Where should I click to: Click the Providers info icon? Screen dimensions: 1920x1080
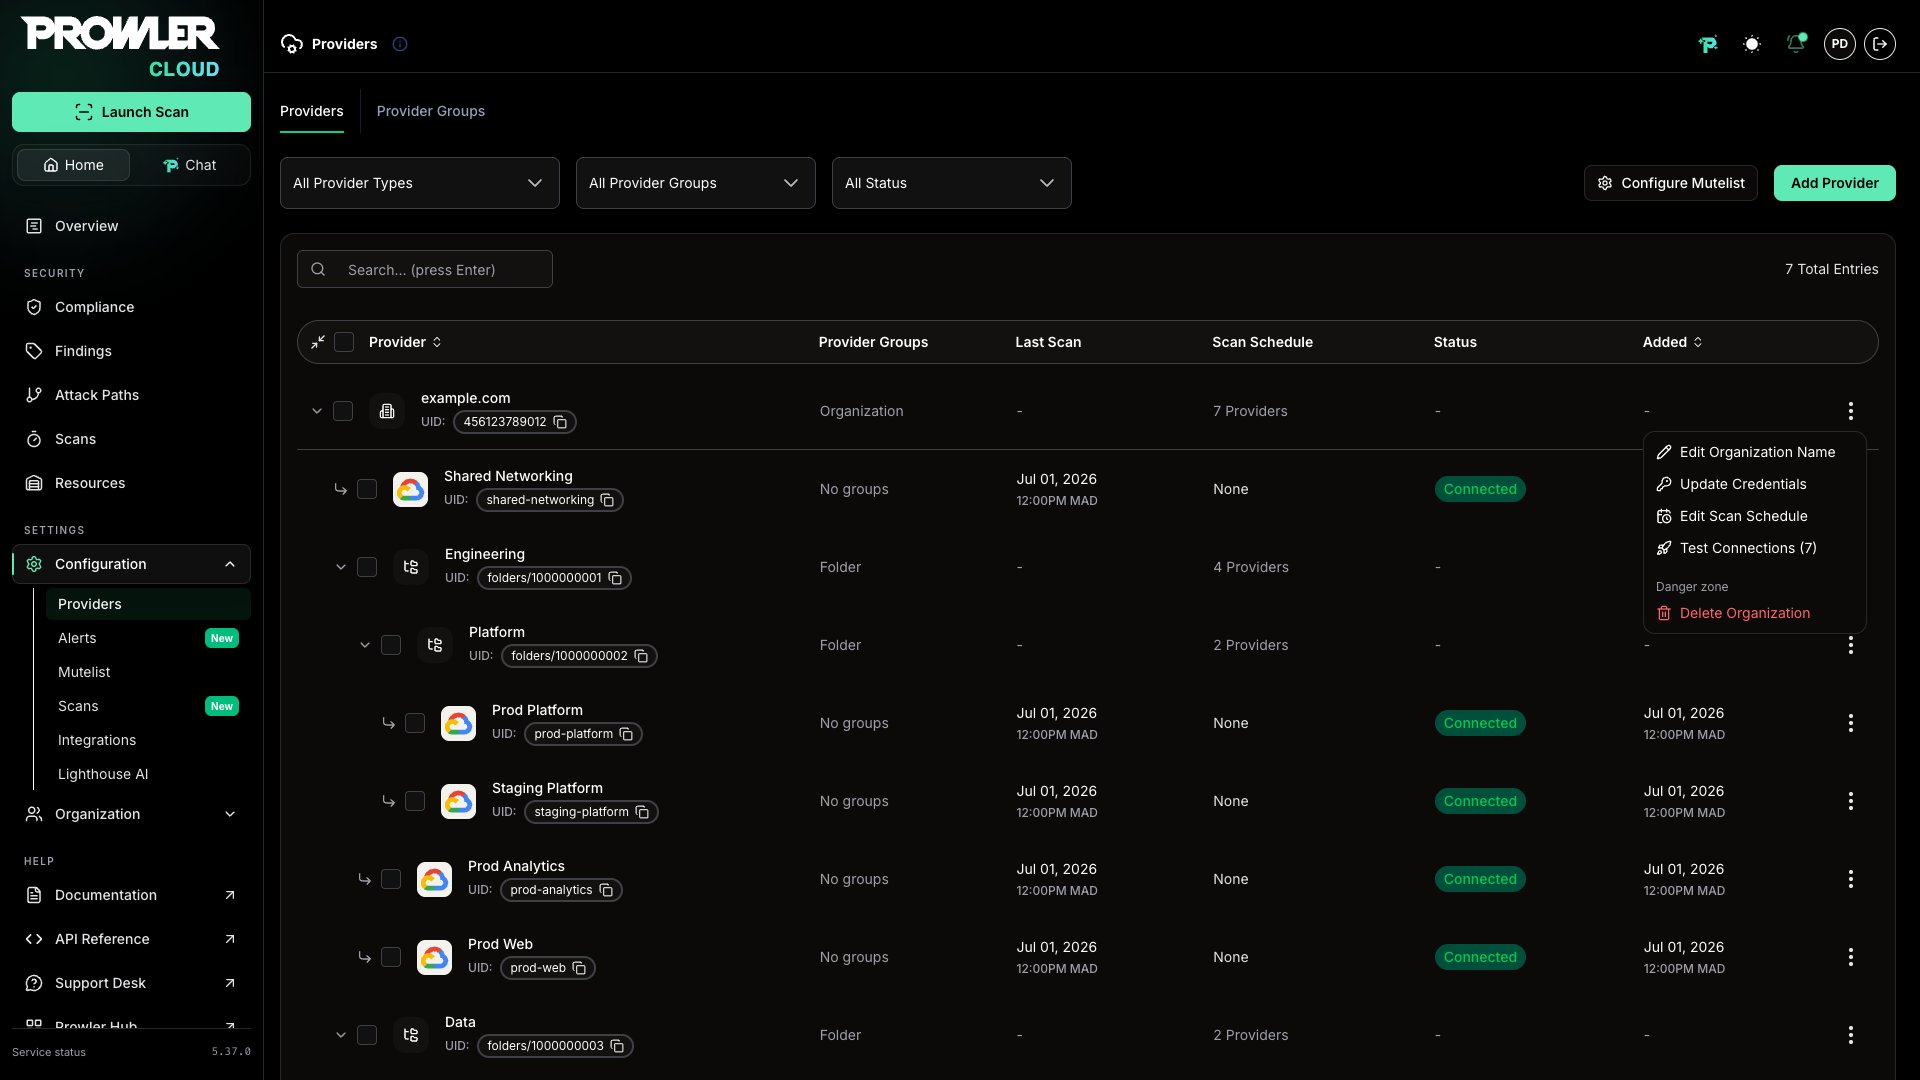(x=400, y=44)
